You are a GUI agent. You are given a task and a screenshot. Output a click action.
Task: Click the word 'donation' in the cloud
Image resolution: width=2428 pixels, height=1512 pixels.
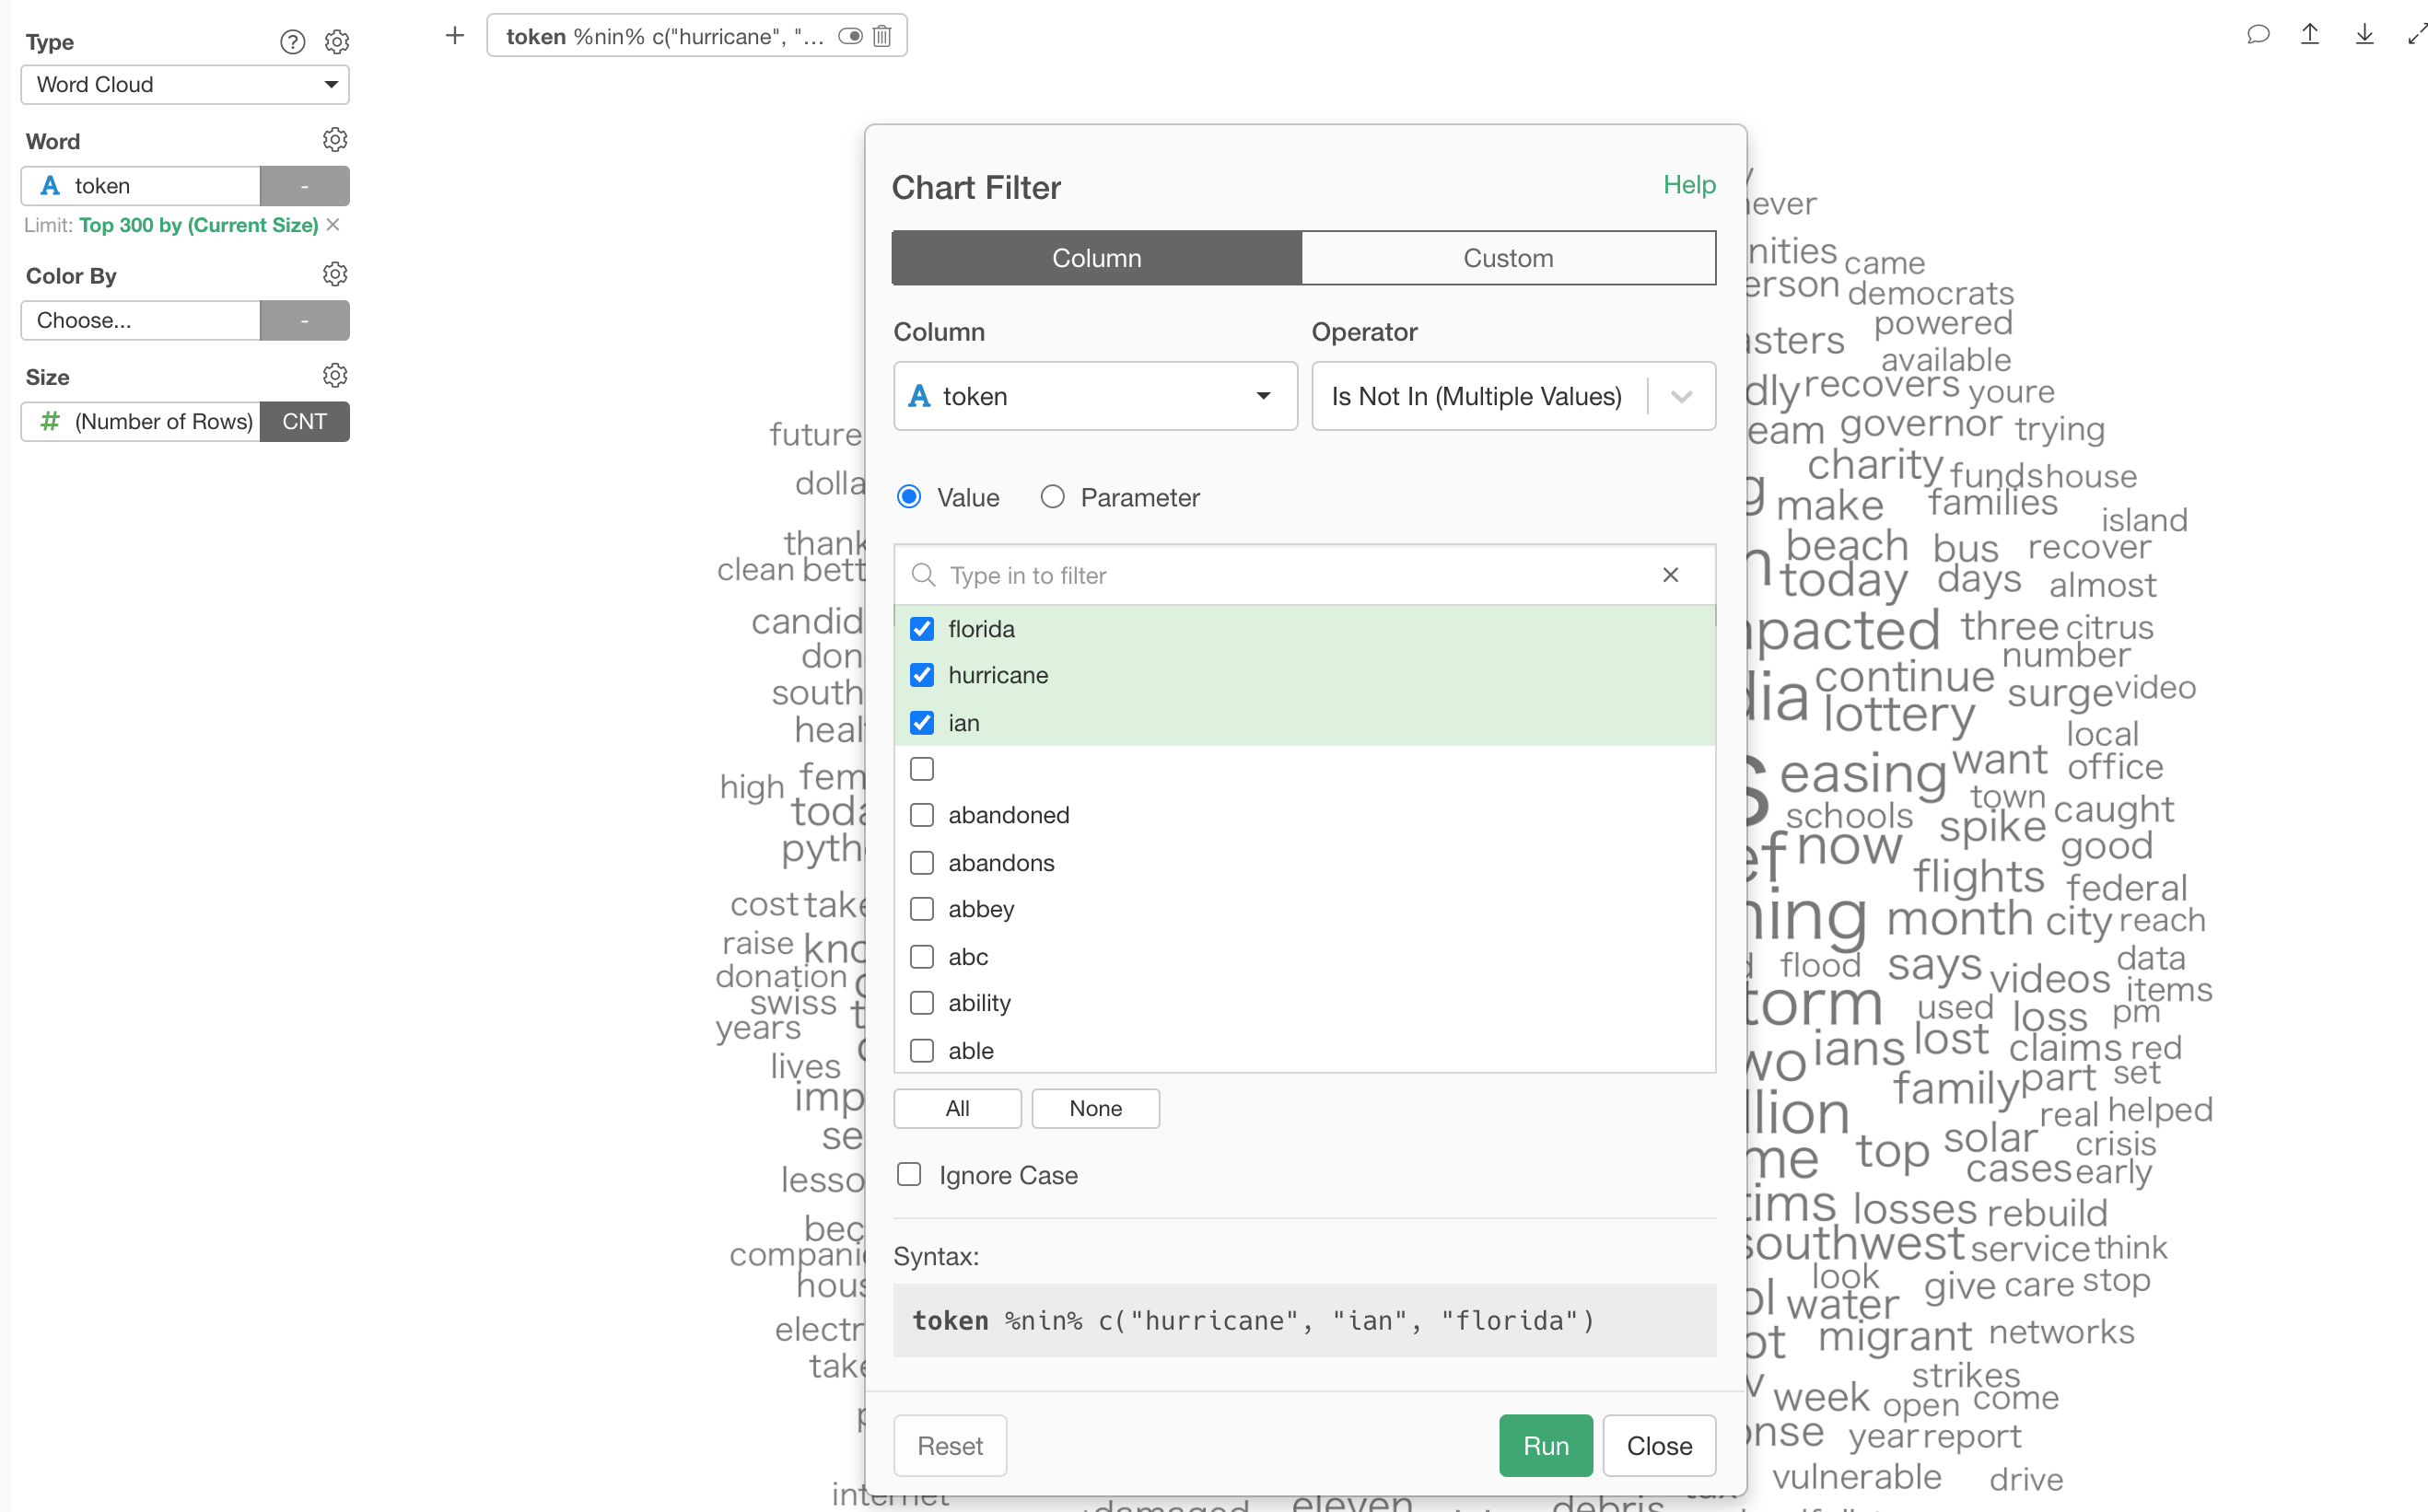coord(781,977)
